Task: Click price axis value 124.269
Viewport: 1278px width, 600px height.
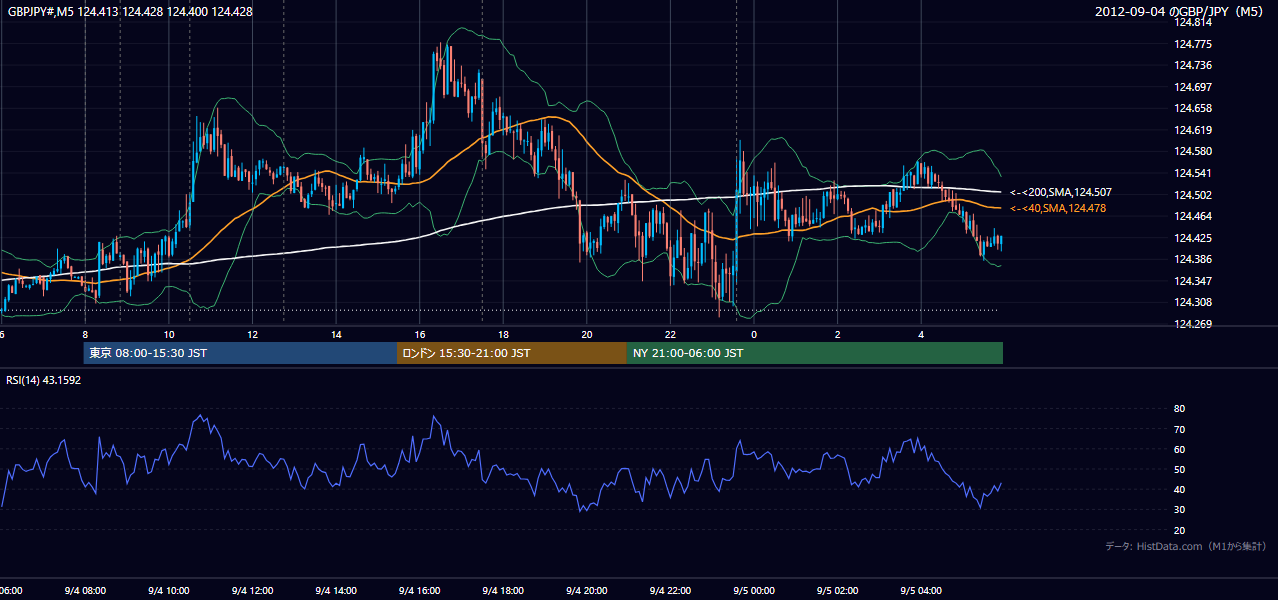Action: (1194, 324)
